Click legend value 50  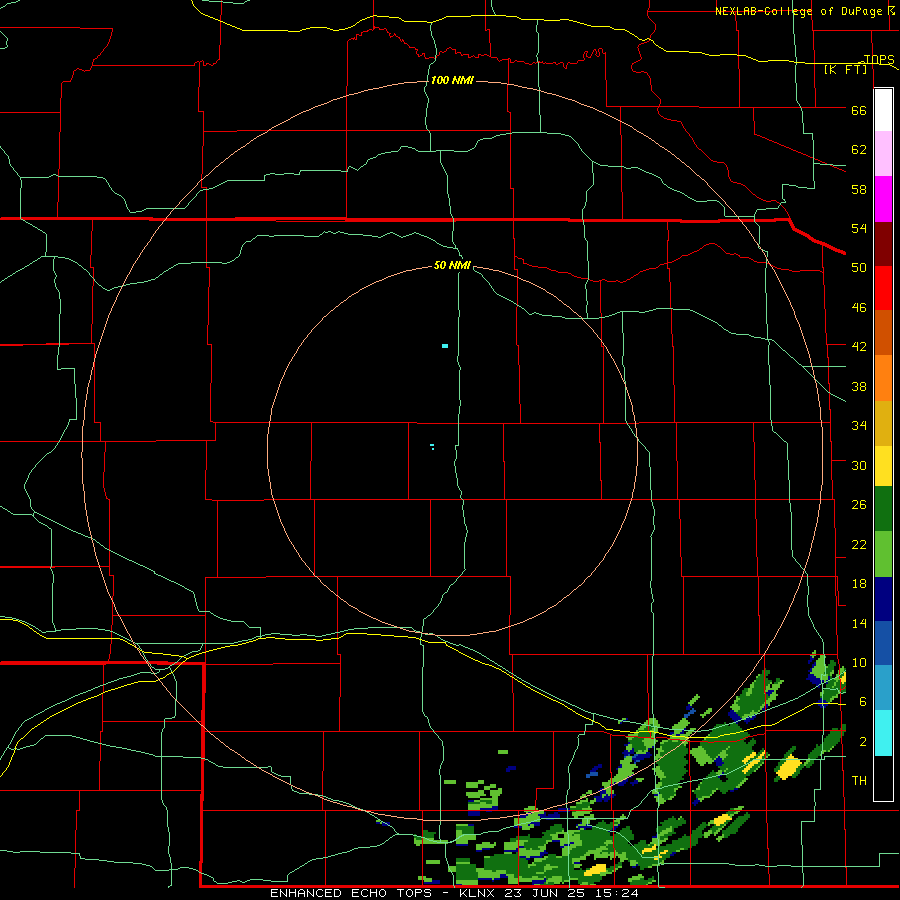(x=859, y=267)
